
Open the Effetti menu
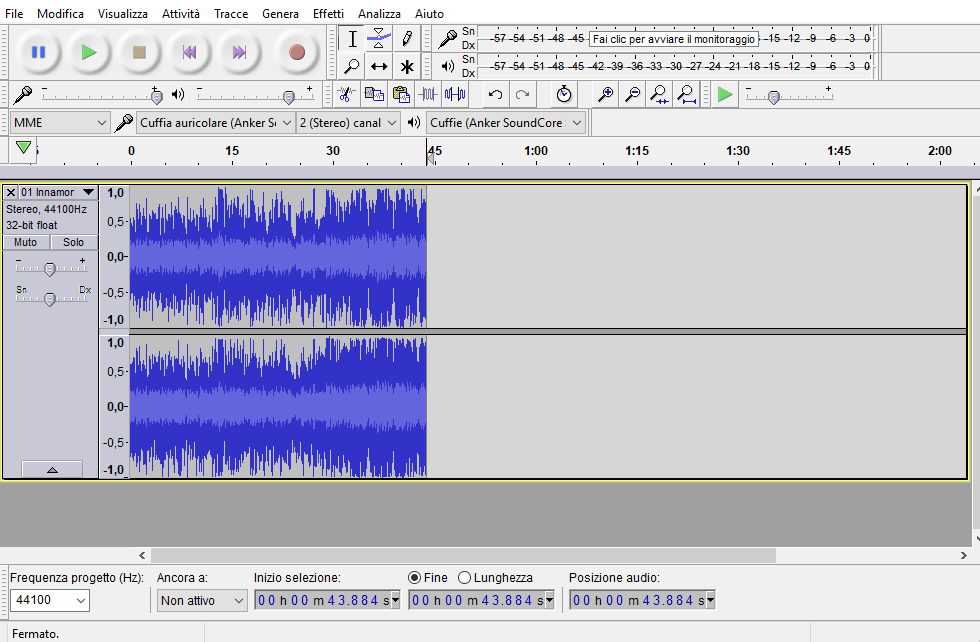tap(328, 13)
